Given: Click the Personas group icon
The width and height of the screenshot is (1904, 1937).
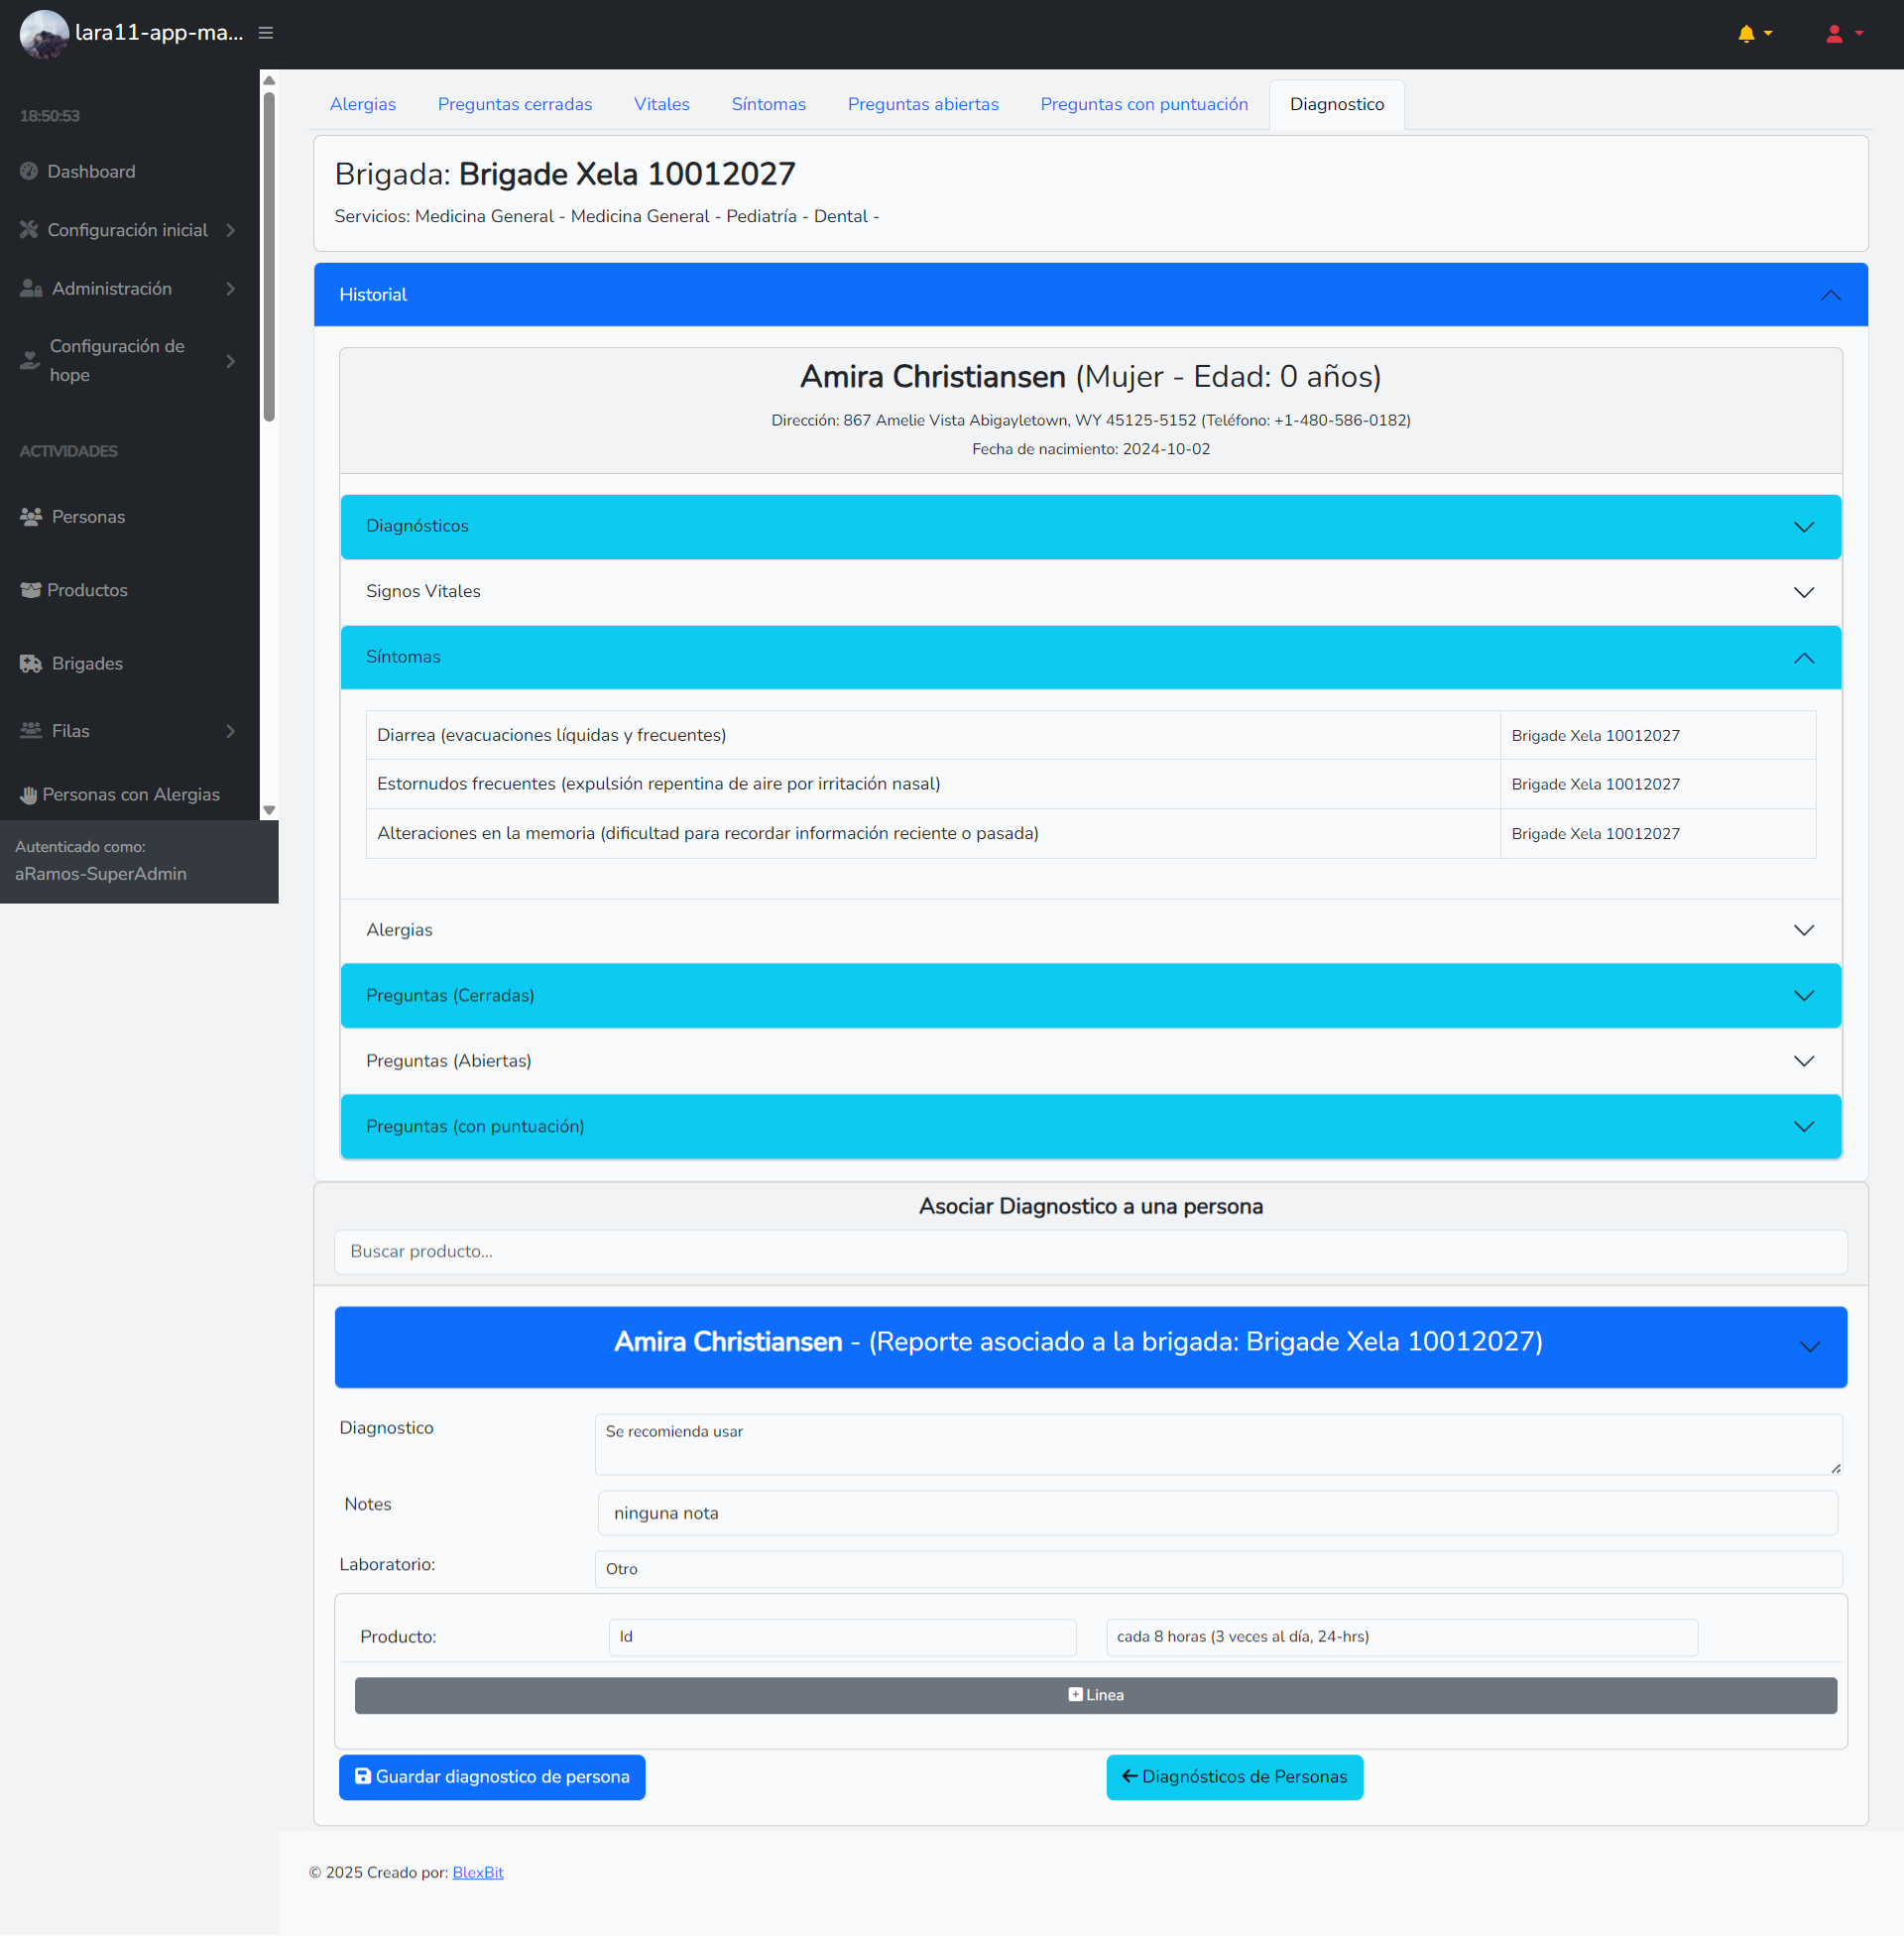Looking at the screenshot, I should (31, 517).
